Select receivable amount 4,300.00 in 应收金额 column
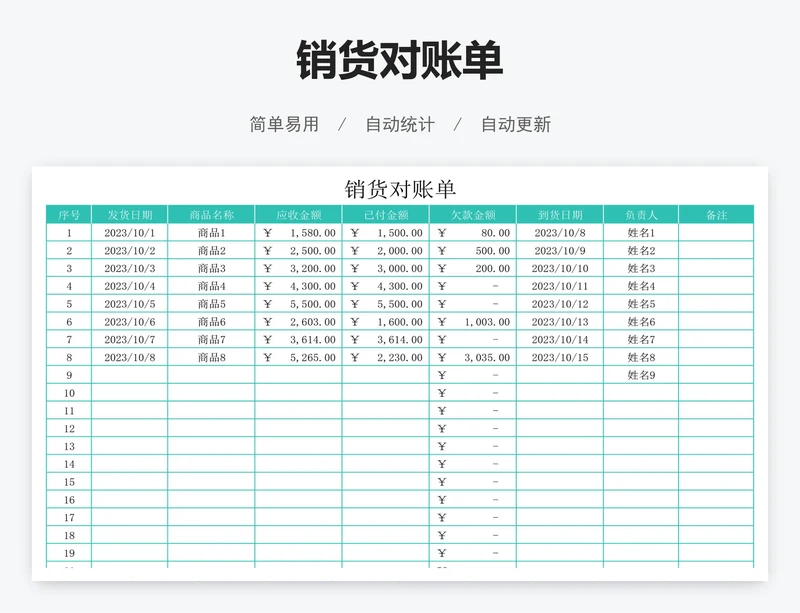Image resolution: width=800 pixels, height=613 pixels. coord(298,286)
